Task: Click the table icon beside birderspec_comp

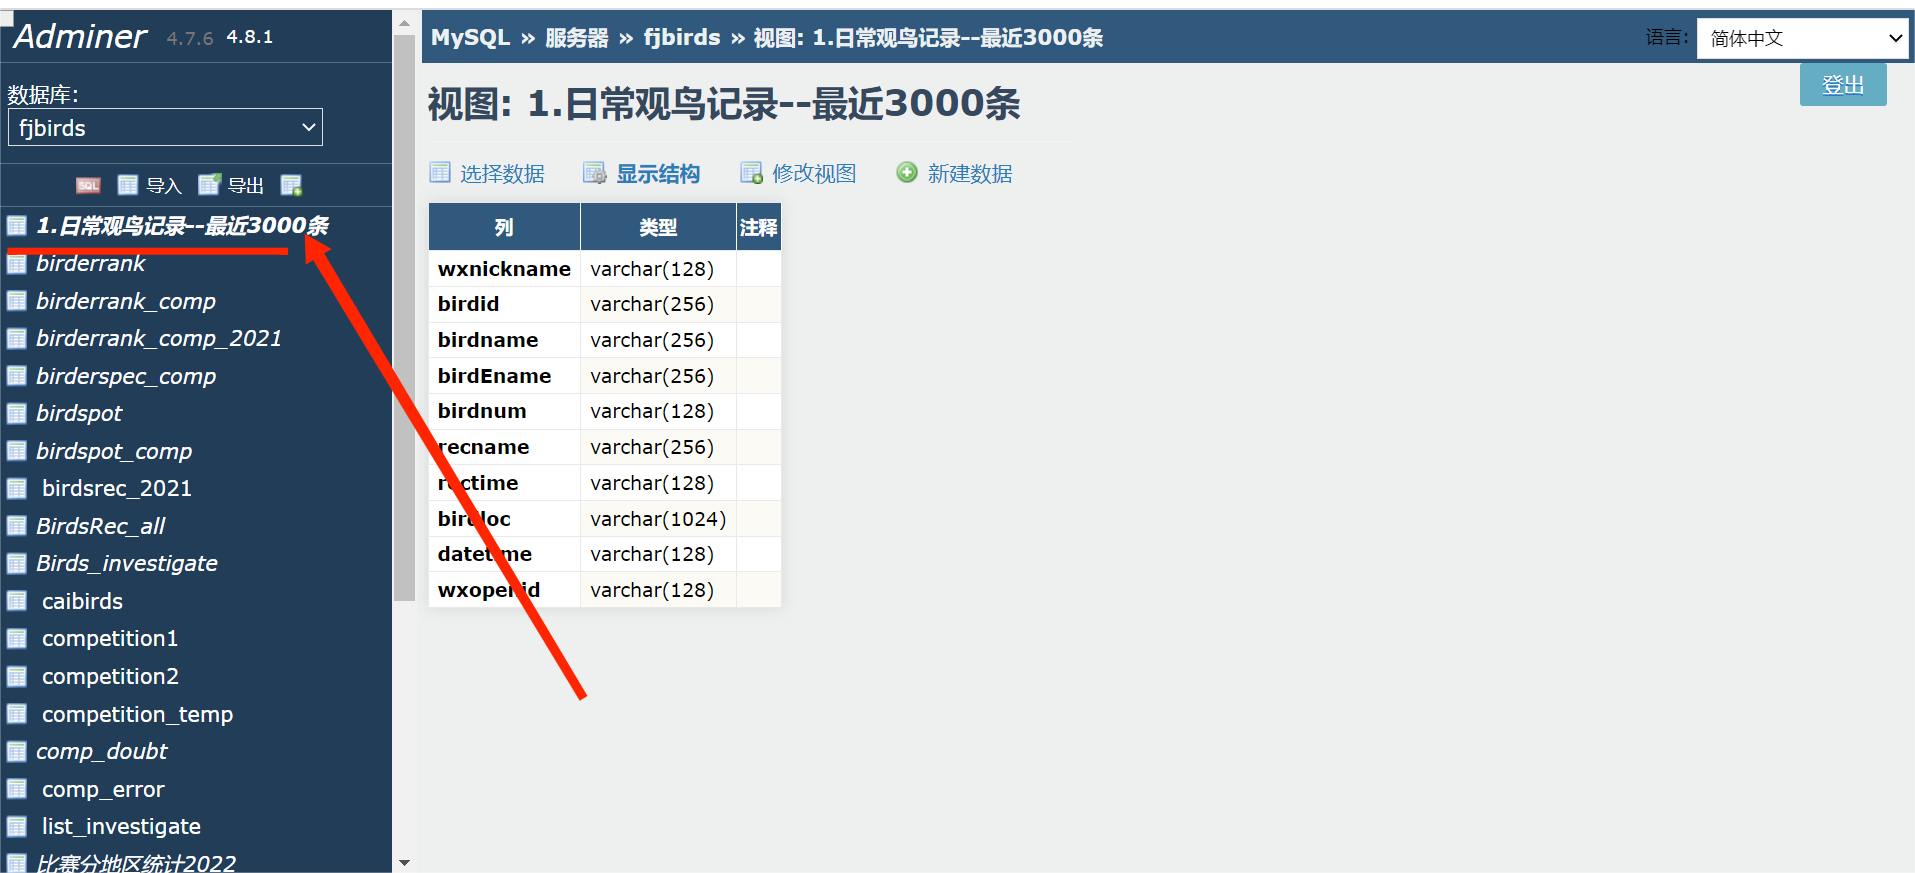Action: (x=17, y=376)
